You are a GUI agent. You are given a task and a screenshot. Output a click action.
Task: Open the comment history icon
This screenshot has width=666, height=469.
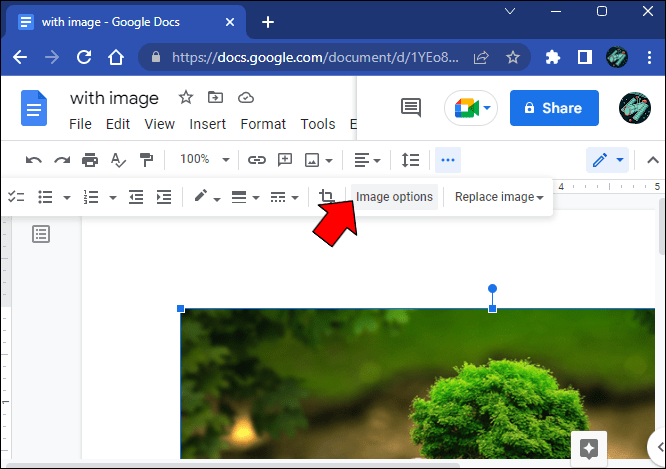click(x=411, y=107)
